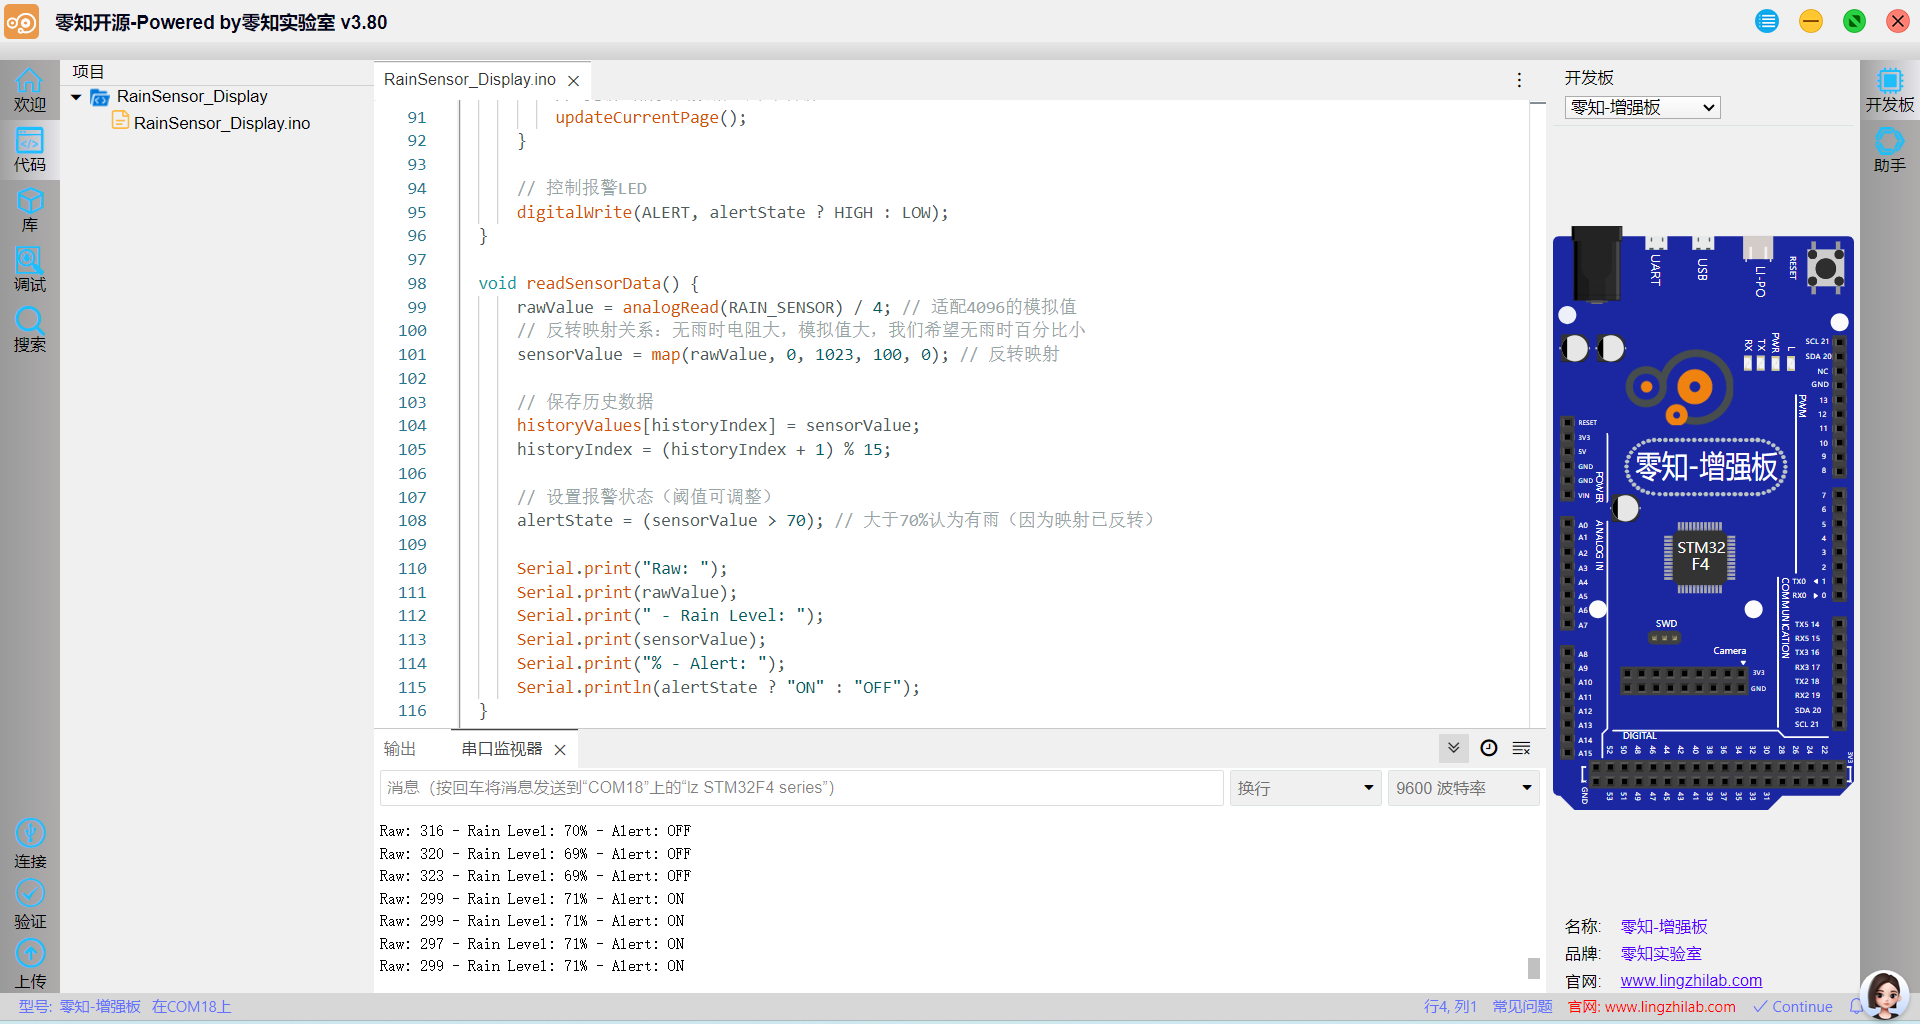Screen dimensions: 1920x1024
Task: Click line number 108 in the gutter
Action: pyautogui.click(x=412, y=521)
